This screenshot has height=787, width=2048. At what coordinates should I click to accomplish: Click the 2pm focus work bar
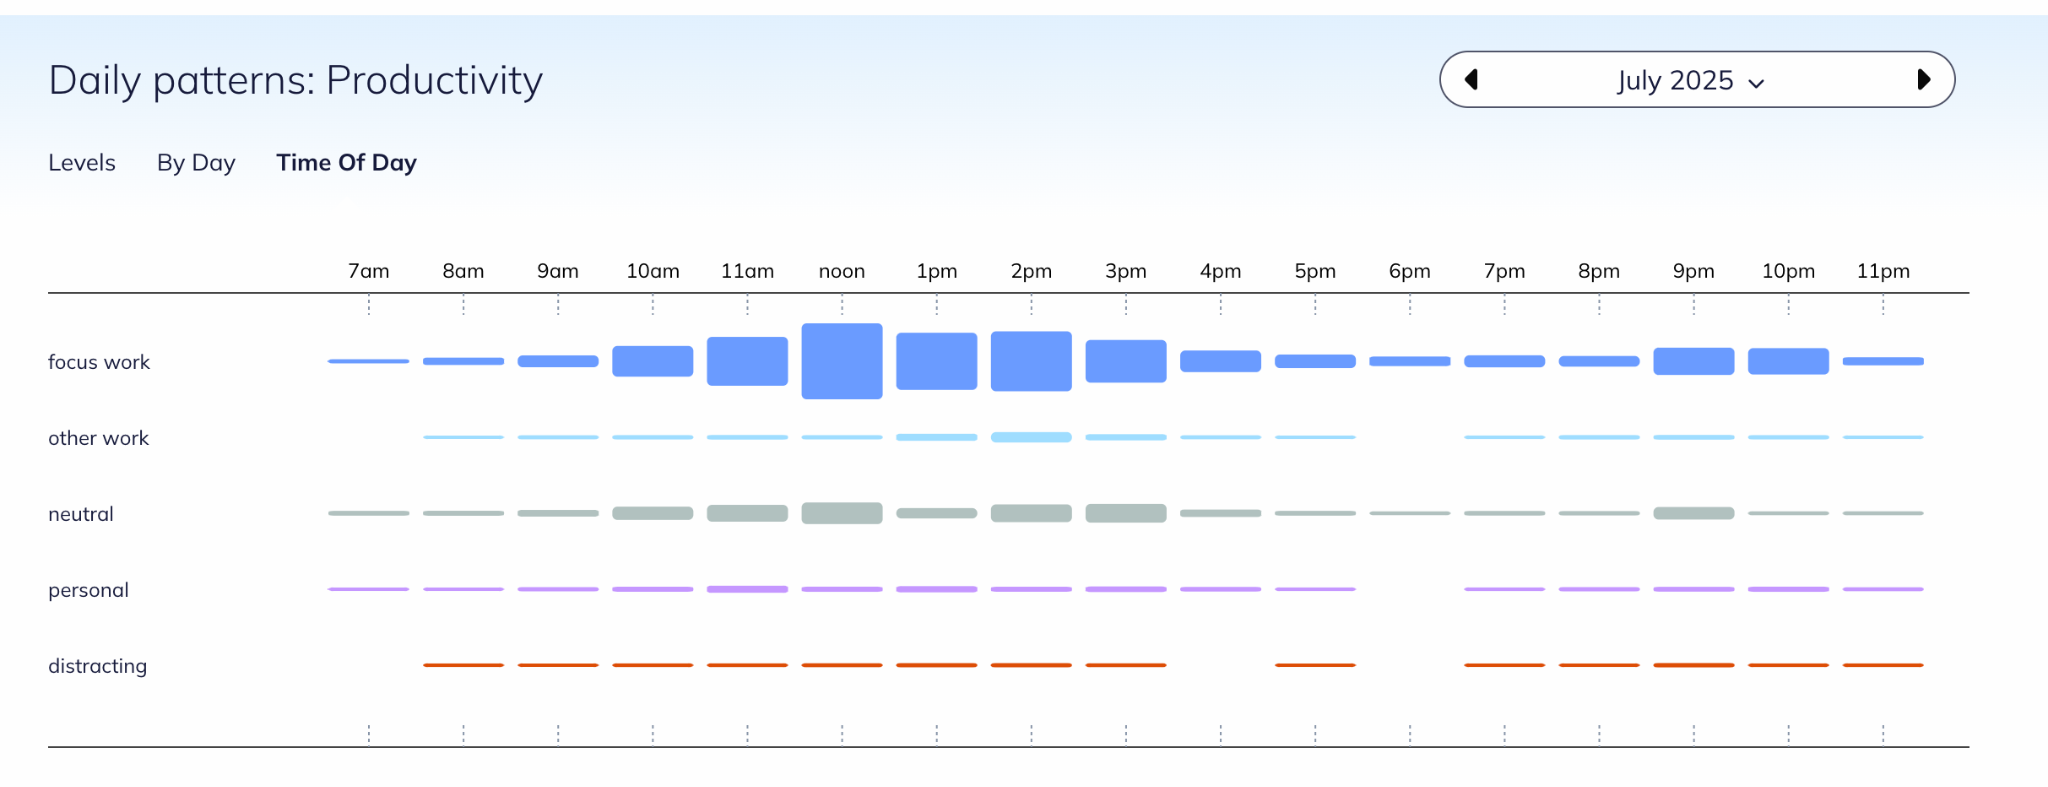[1031, 361]
